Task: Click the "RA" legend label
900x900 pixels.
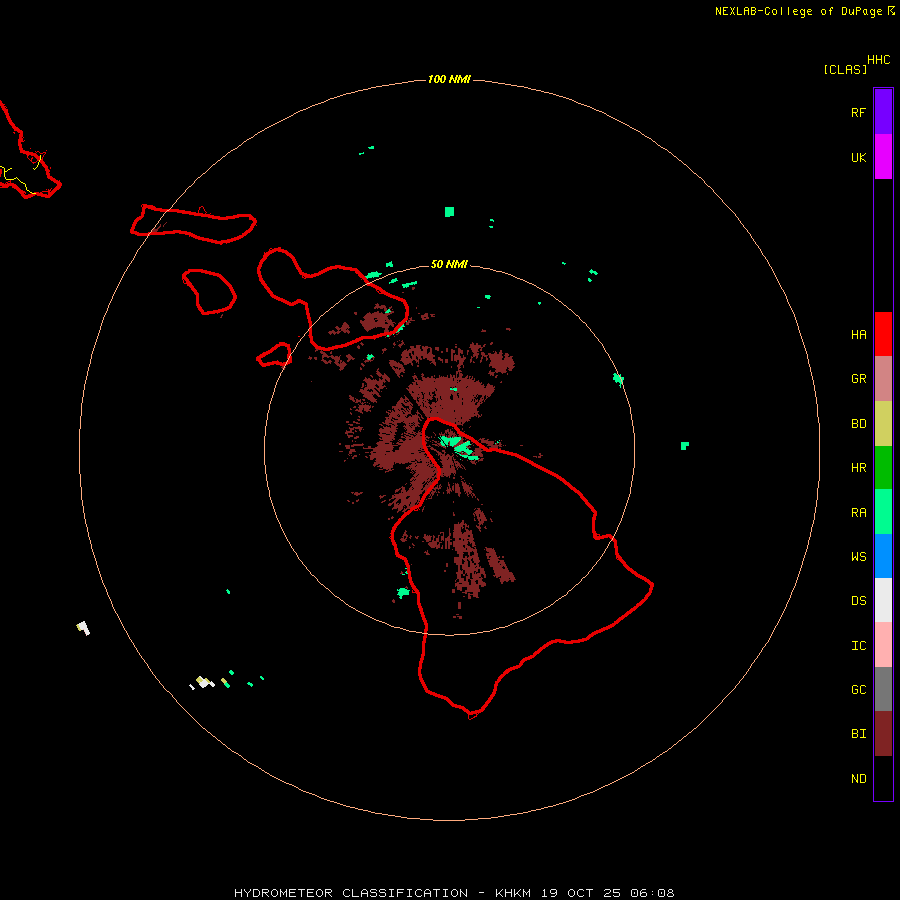Action: point(859,513)
